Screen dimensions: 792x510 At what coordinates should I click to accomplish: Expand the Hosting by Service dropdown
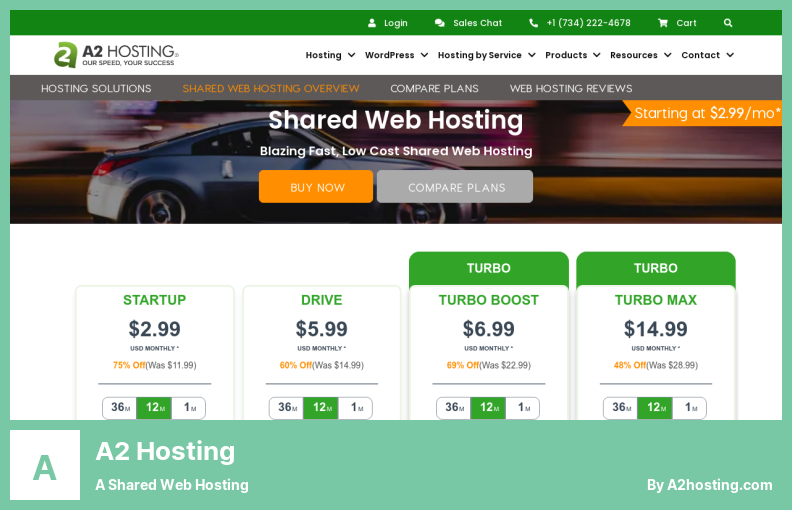coord(486,55)
